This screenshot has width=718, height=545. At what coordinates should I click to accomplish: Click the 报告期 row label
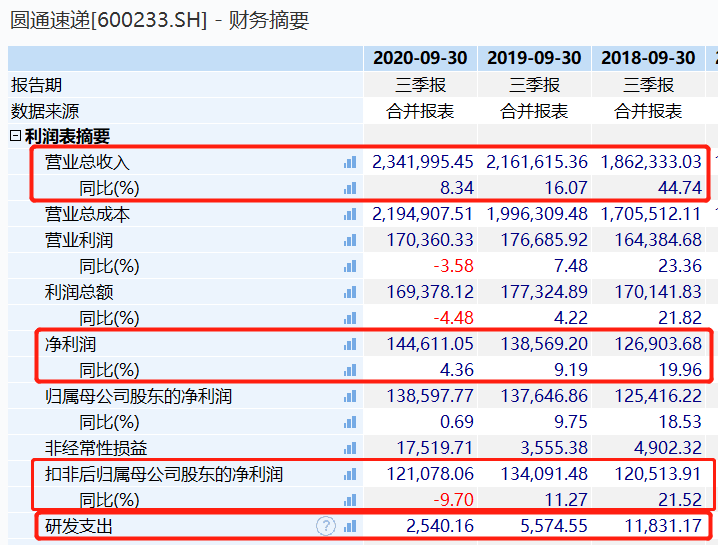36,85
